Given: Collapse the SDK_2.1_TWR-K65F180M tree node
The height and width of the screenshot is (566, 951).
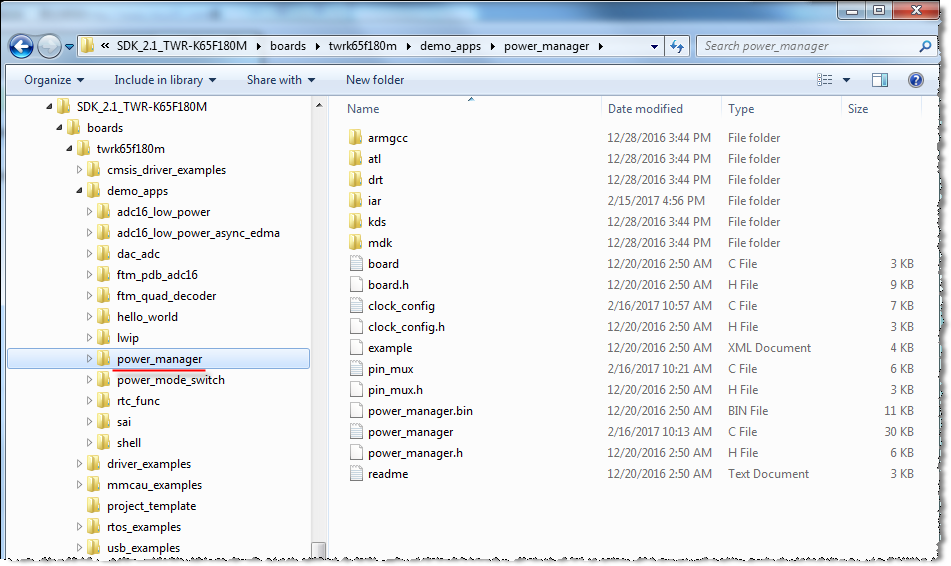Looking at the screenshot, I should coord(49,107).
